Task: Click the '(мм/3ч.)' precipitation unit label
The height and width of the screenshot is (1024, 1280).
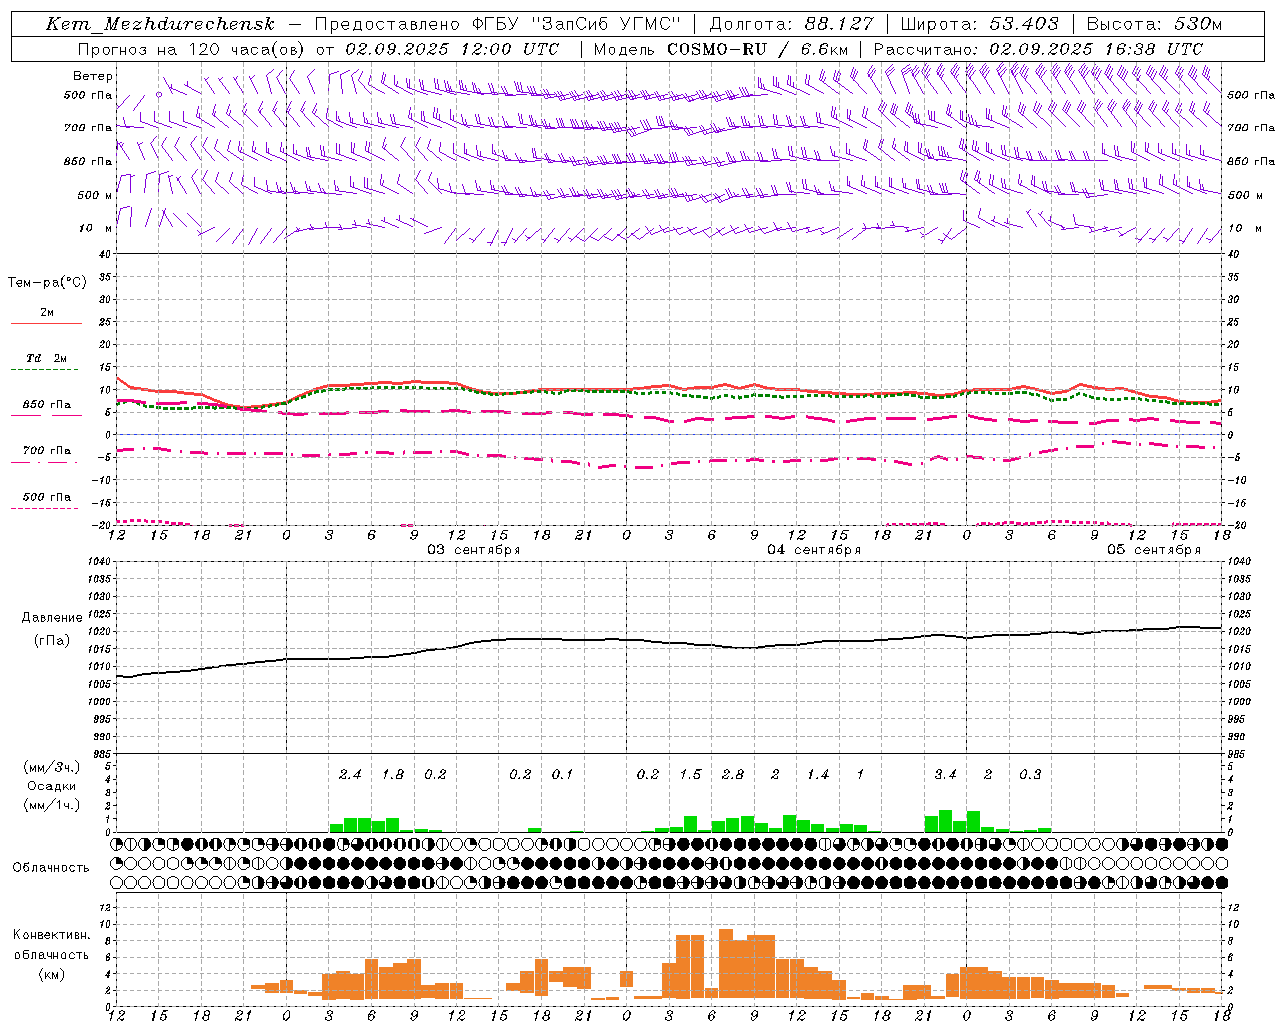Action: (51, 767)
